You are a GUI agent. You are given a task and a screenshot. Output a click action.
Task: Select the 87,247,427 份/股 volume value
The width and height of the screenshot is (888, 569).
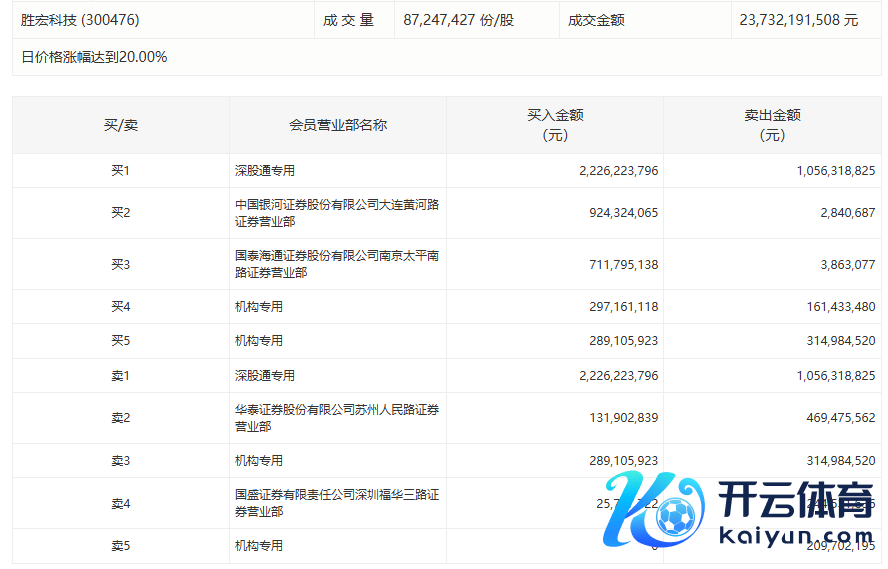point(459,20)
